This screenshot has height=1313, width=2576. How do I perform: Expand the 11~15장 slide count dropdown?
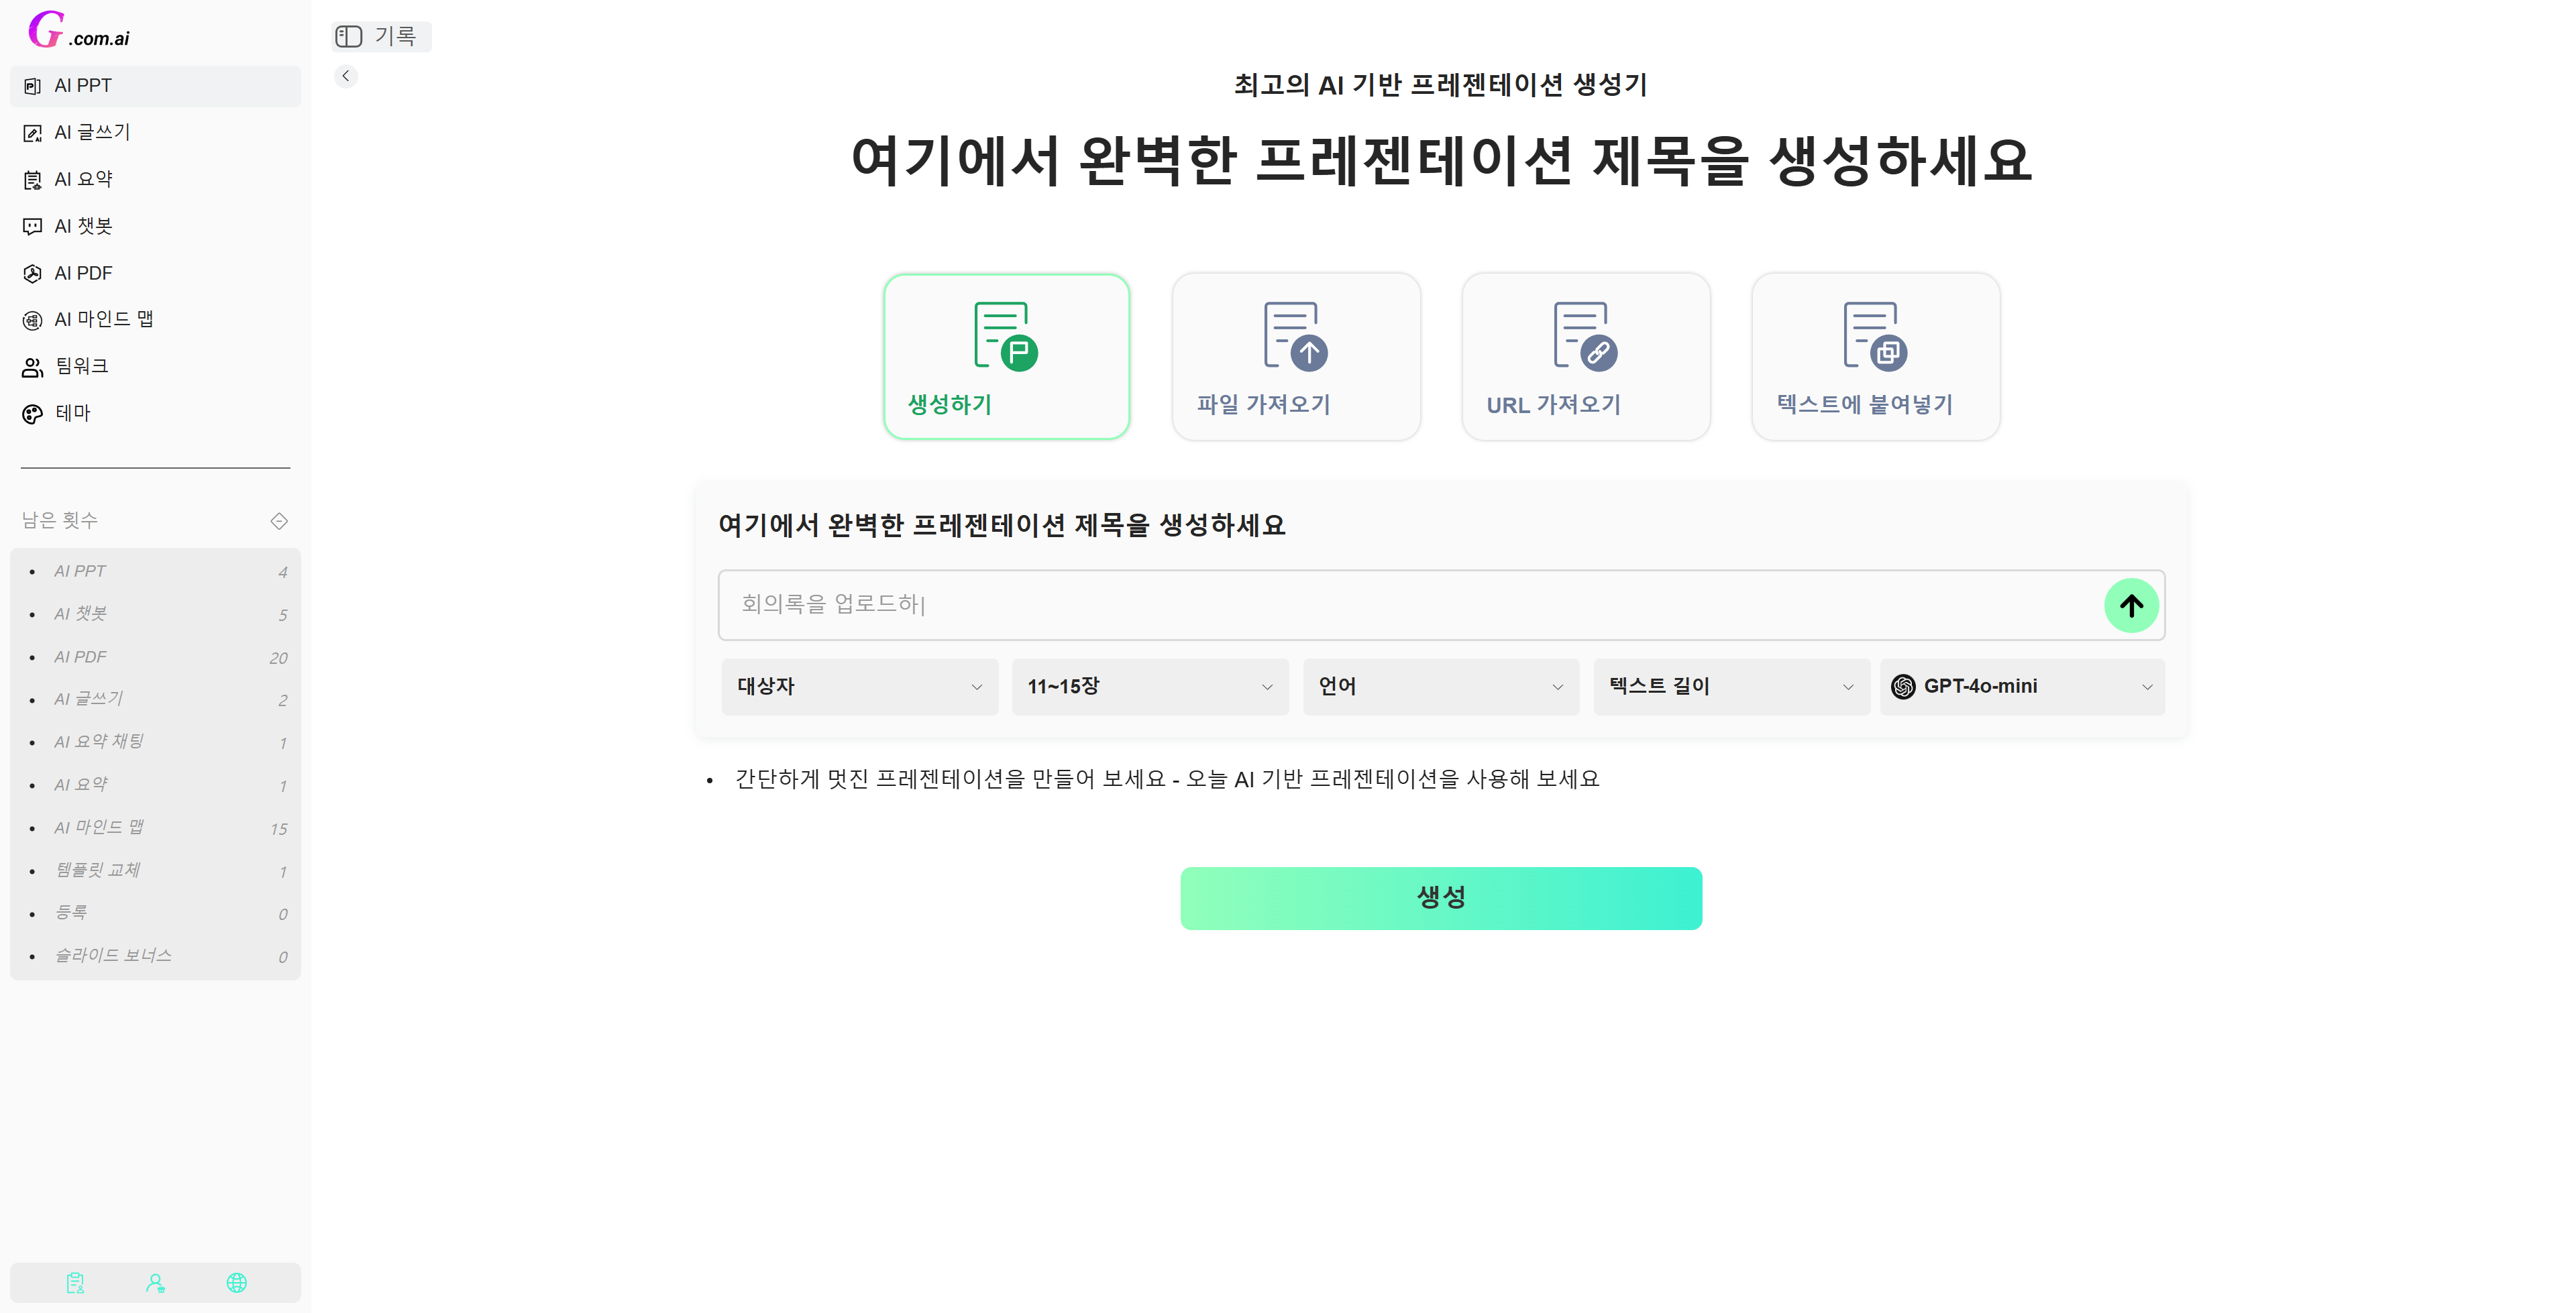coord(1148,686)
